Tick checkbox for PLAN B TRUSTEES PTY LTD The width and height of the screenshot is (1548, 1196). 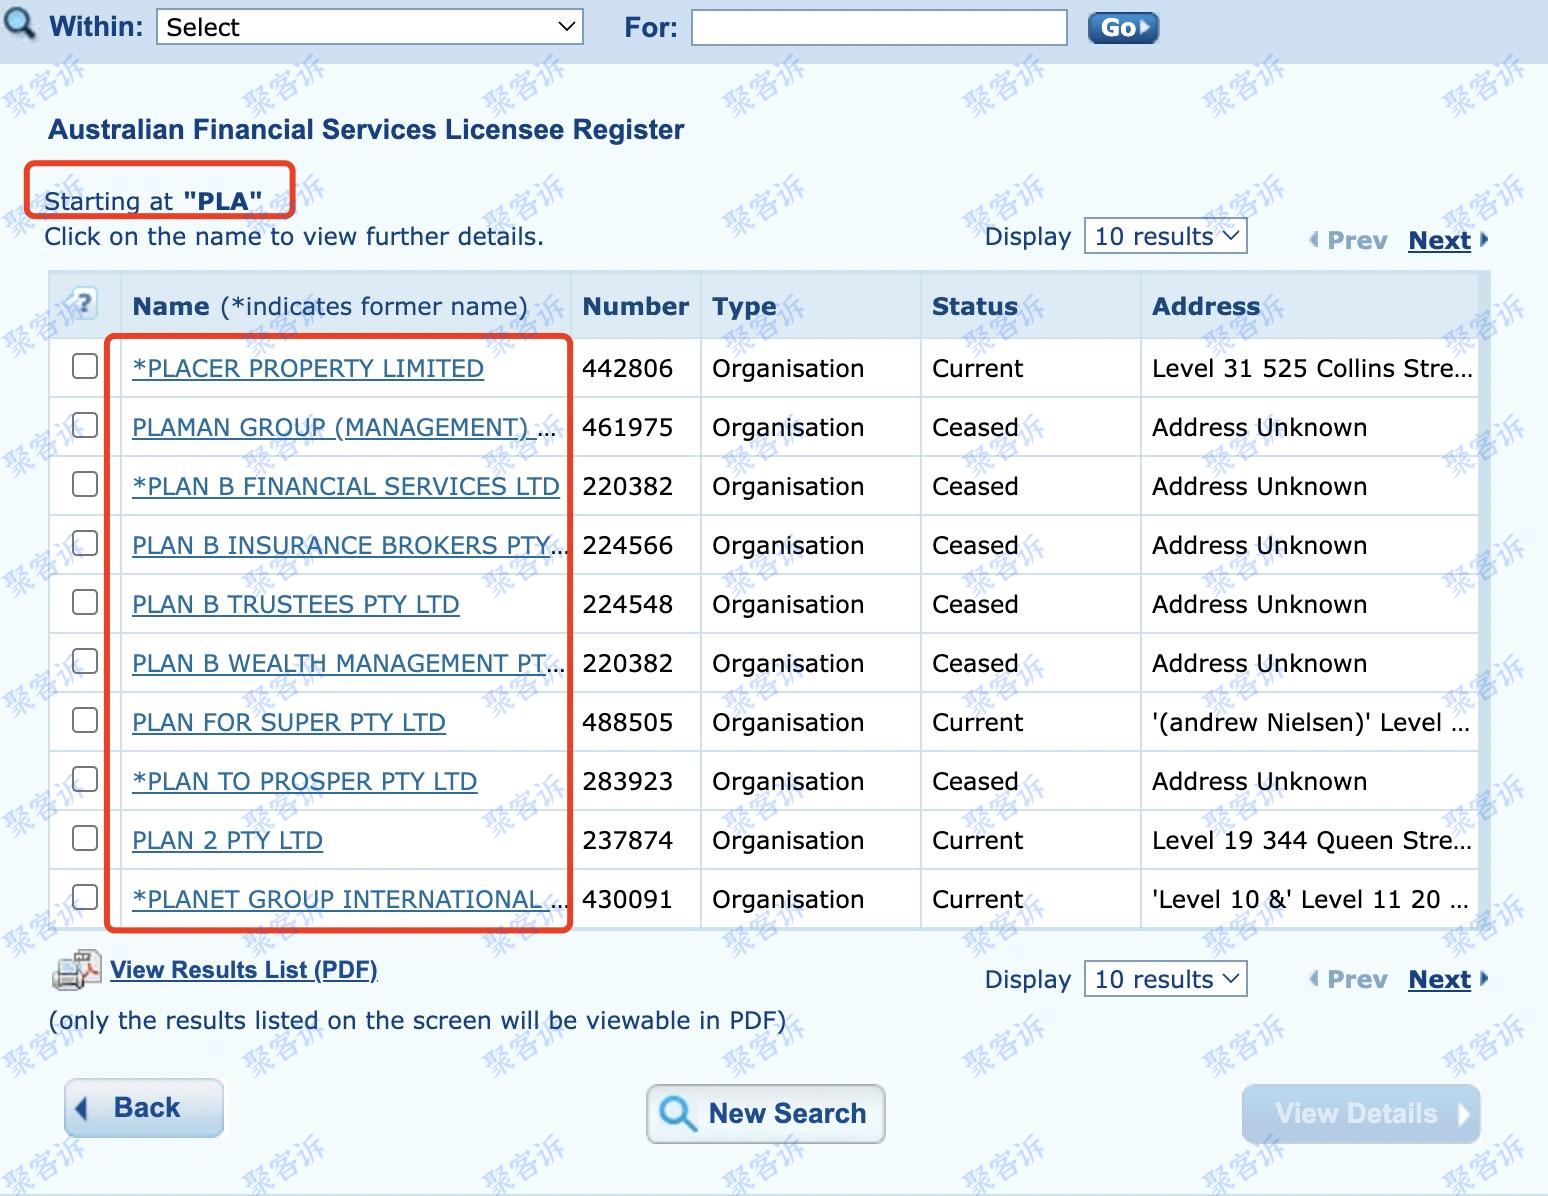click(x=85, y=603)
